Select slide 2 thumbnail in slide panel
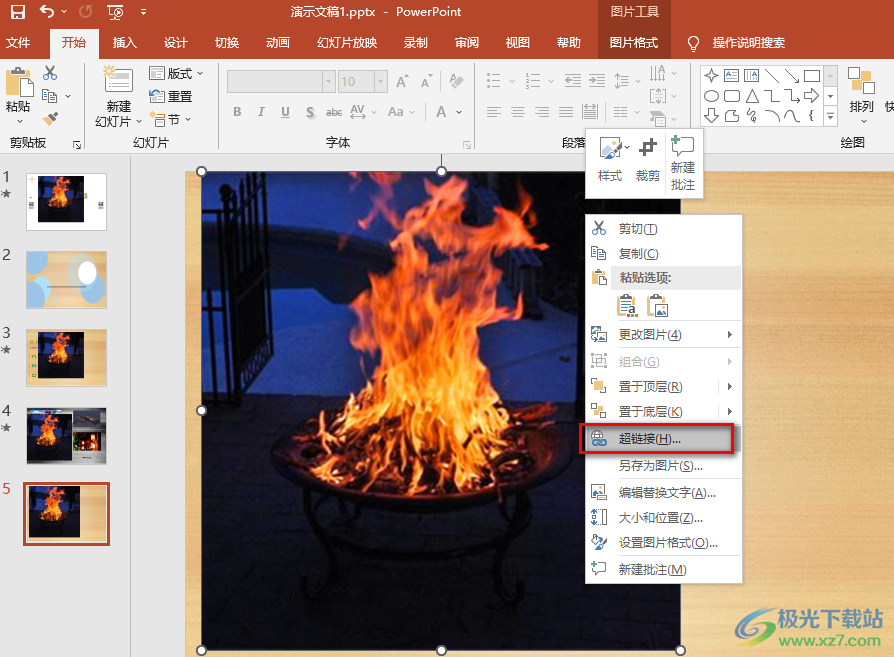 tap(66, 280)
